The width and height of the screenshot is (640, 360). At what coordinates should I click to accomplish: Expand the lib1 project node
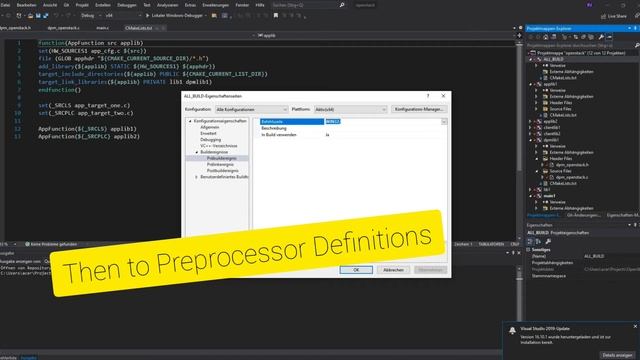pyautogui.click(x=531, y=189)
